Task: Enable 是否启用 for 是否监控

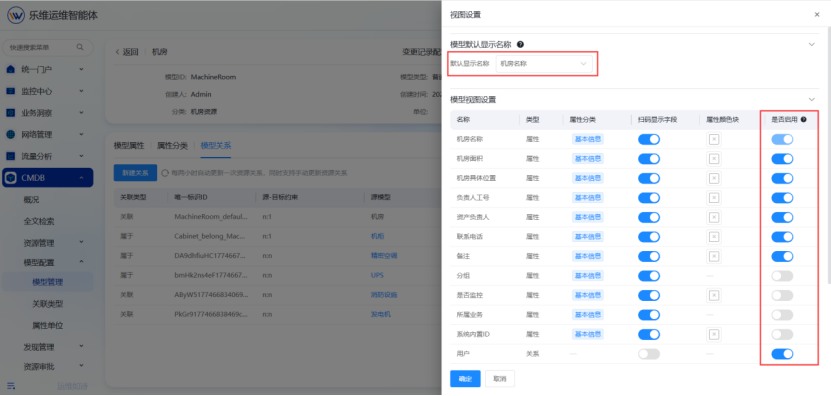Action: (782, 295)
